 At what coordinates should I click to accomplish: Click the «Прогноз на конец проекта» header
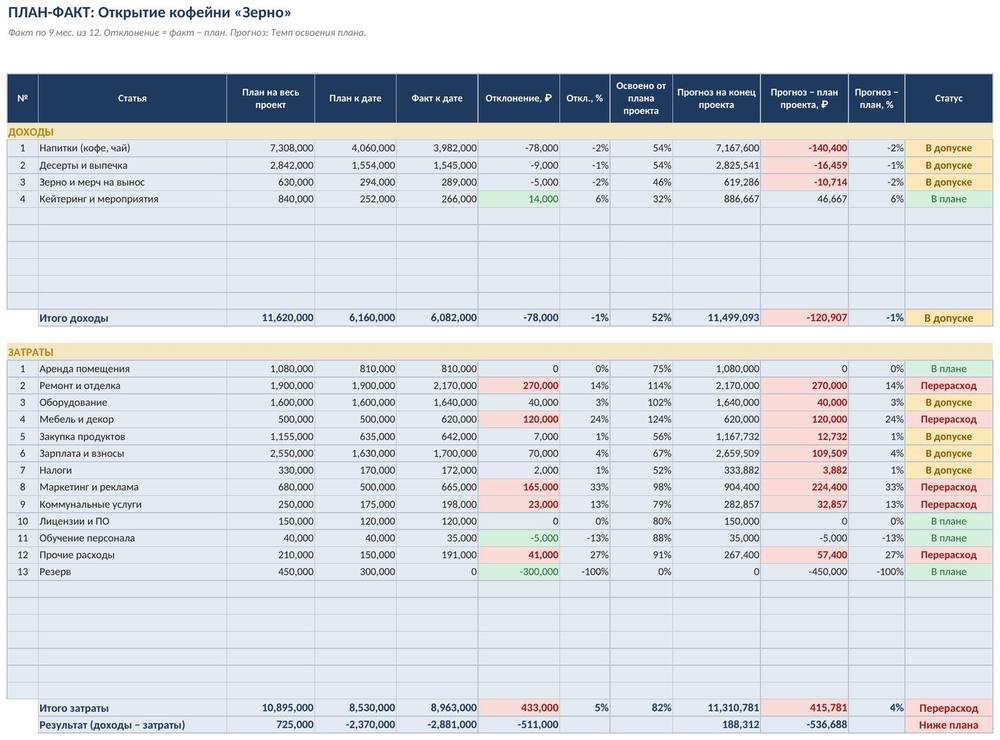(x=716, y=98)
